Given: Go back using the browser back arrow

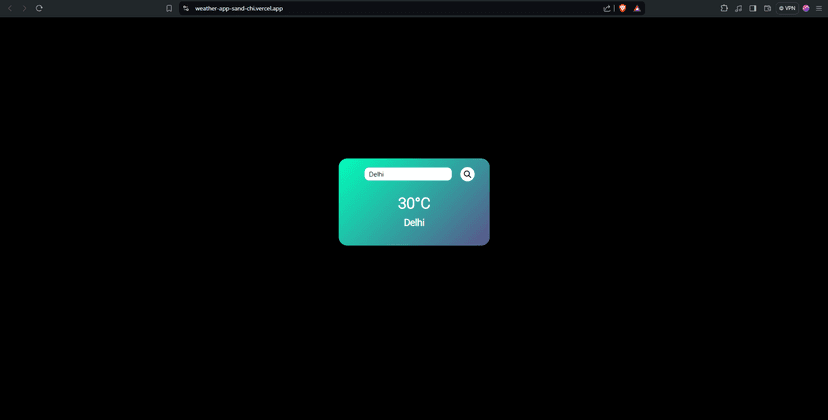Looking at the screenshot, I should point(10,8).
